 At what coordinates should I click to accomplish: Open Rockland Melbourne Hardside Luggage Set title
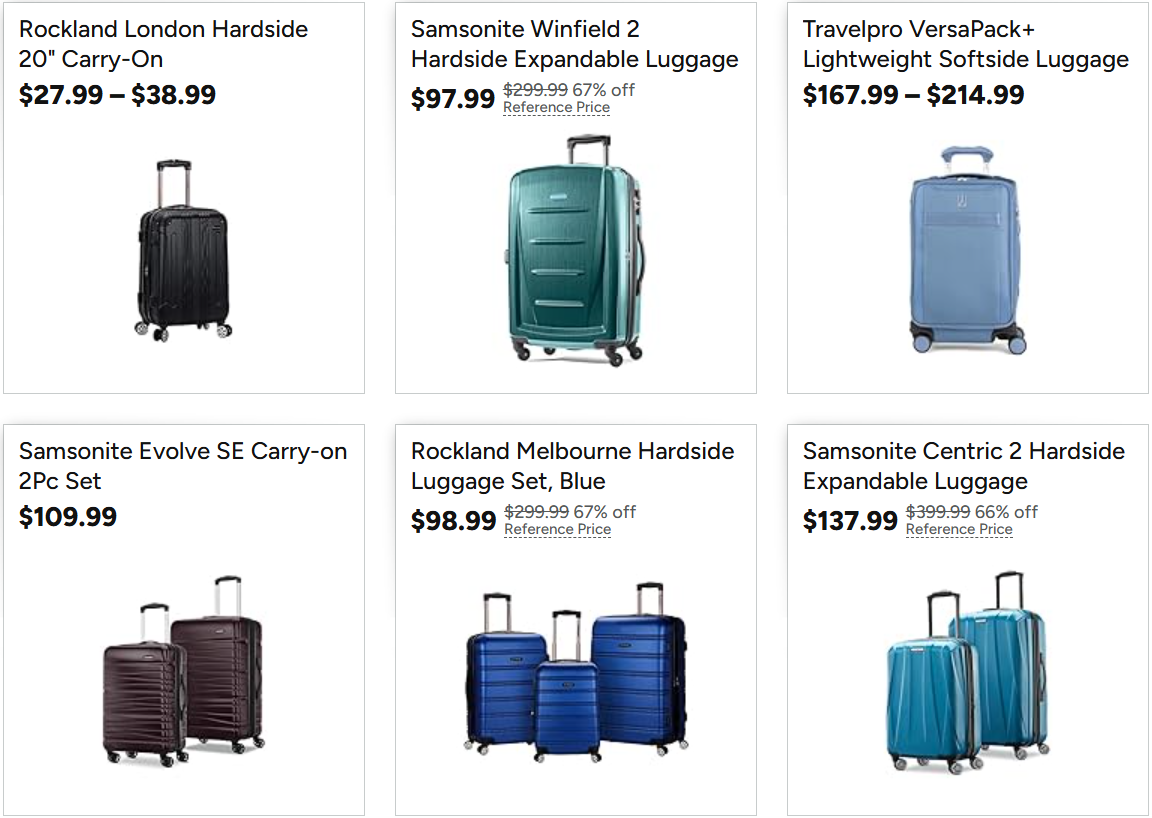(x=572, y=466)
